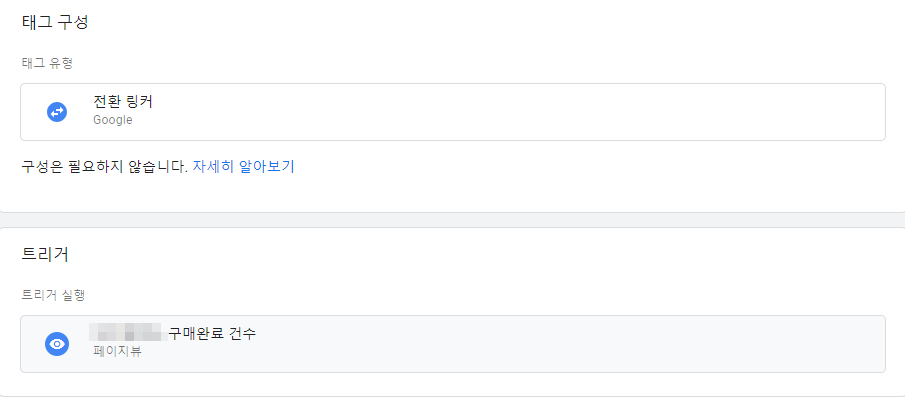Image resolution: width=905 pixels, height=397 pixels.
Task: Click the 태그 구성 section heading
Action: pyautogui.click(x=55, y=23)
